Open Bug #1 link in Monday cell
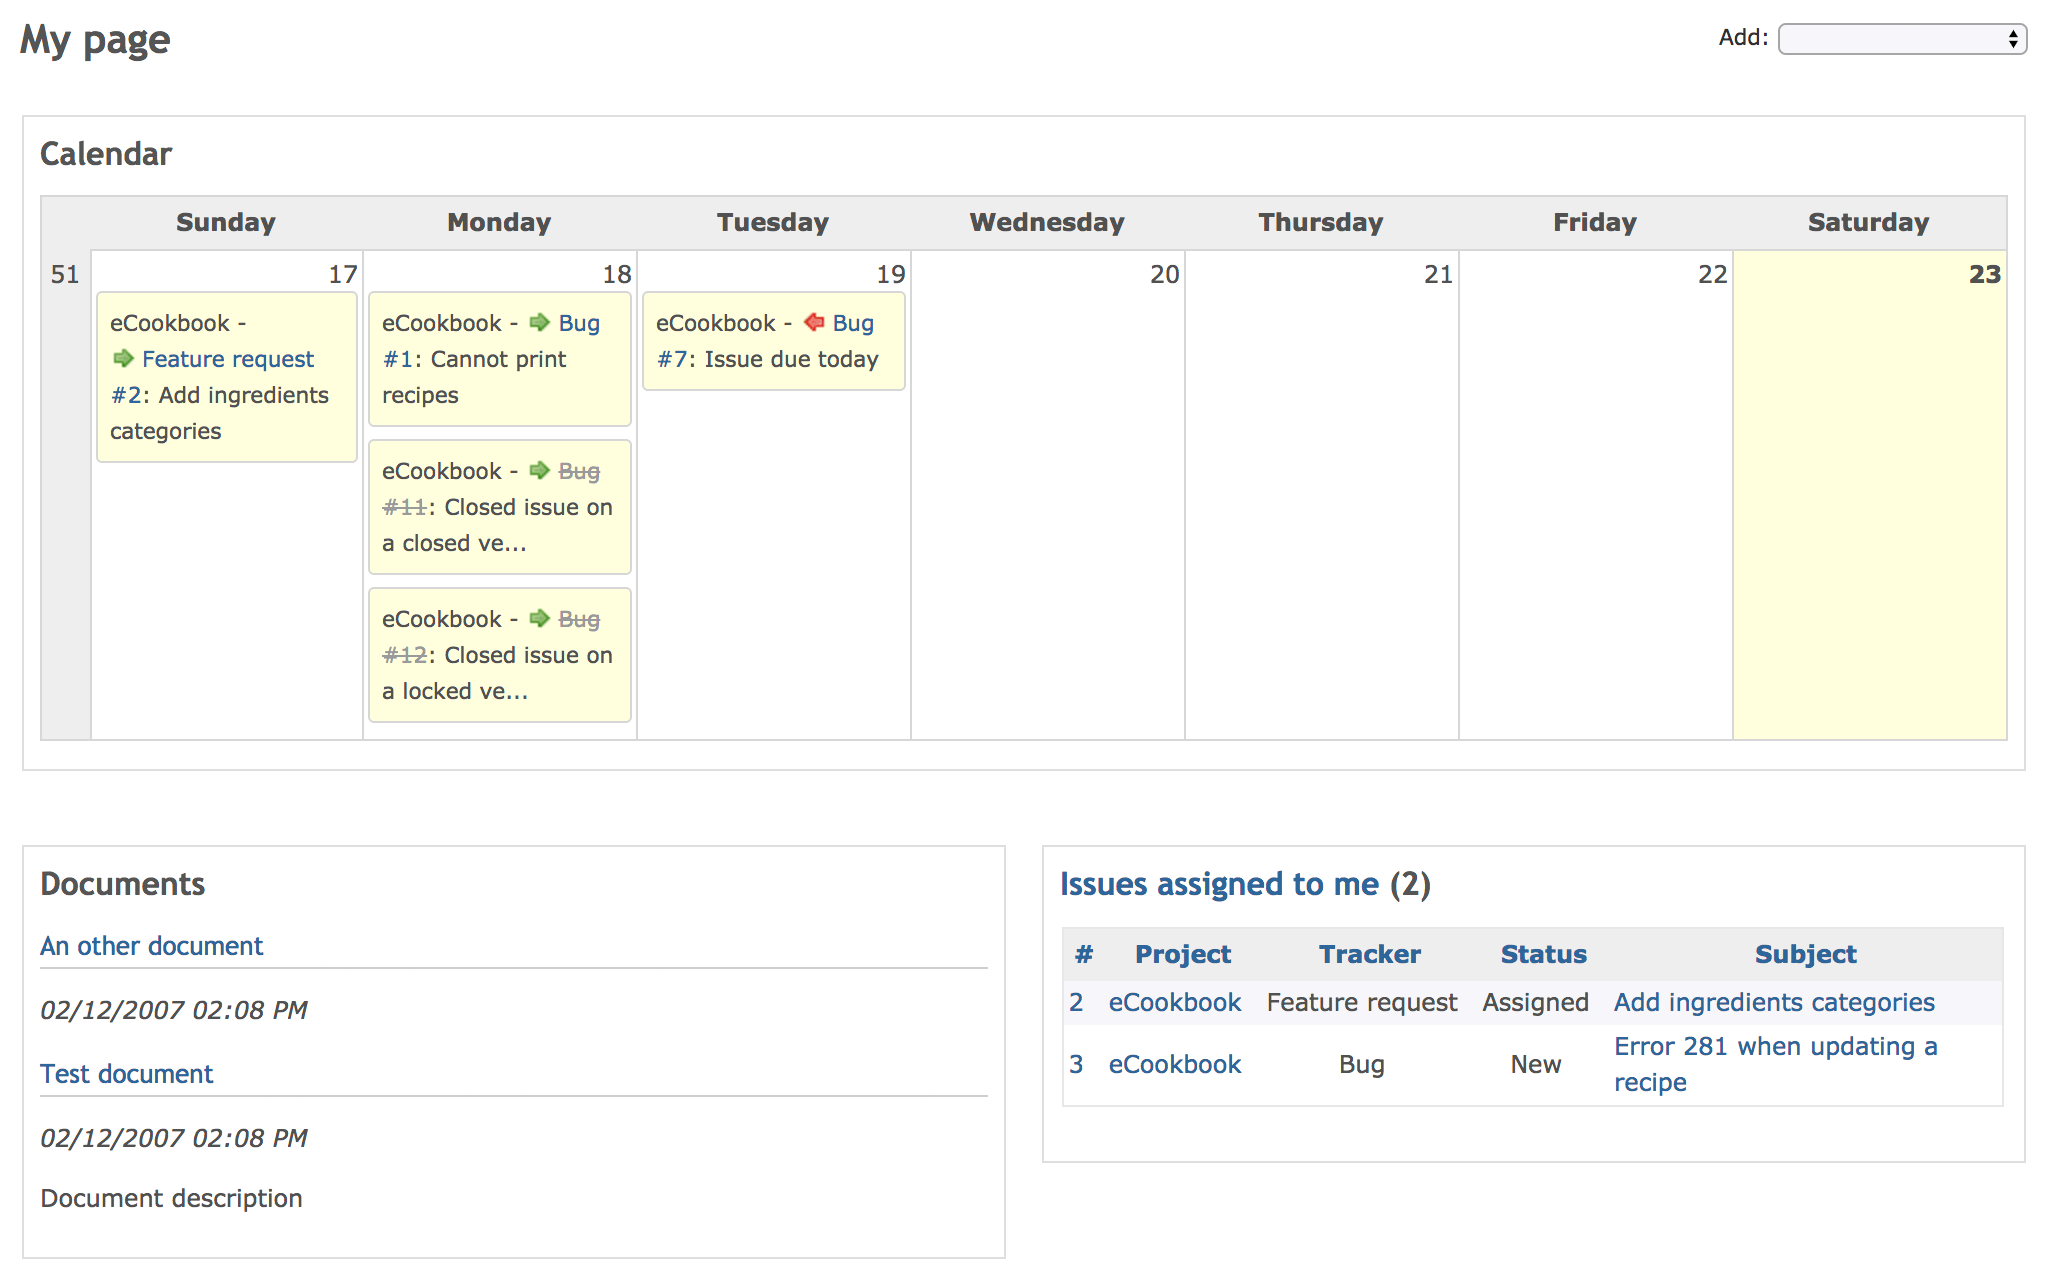The height and width of the screenshot is (1283, 2048). tap(579, 323)
